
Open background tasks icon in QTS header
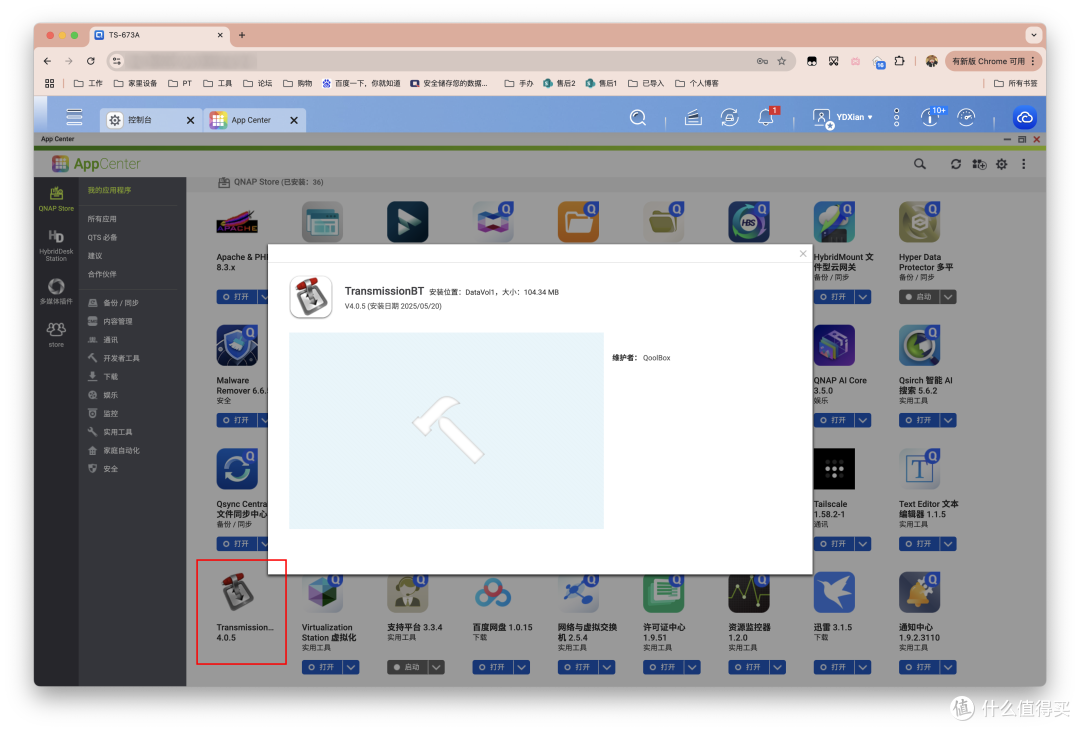tap(693, 119)
